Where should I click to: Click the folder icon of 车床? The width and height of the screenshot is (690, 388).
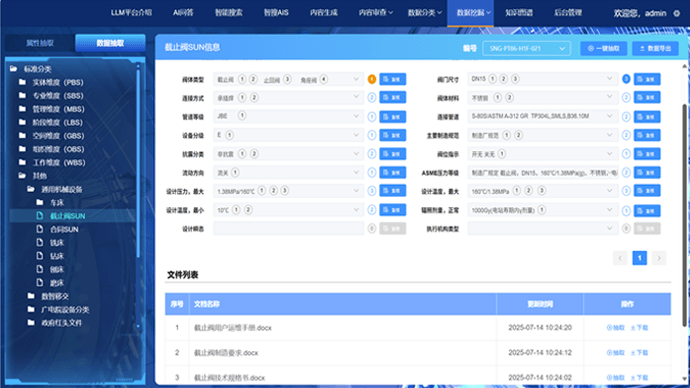point(40,202)
